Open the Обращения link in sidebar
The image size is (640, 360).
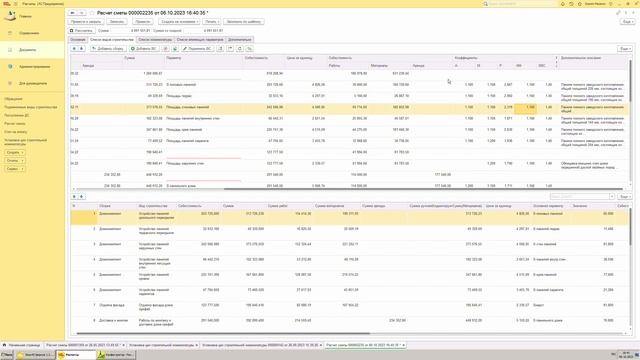pos(13,99)
